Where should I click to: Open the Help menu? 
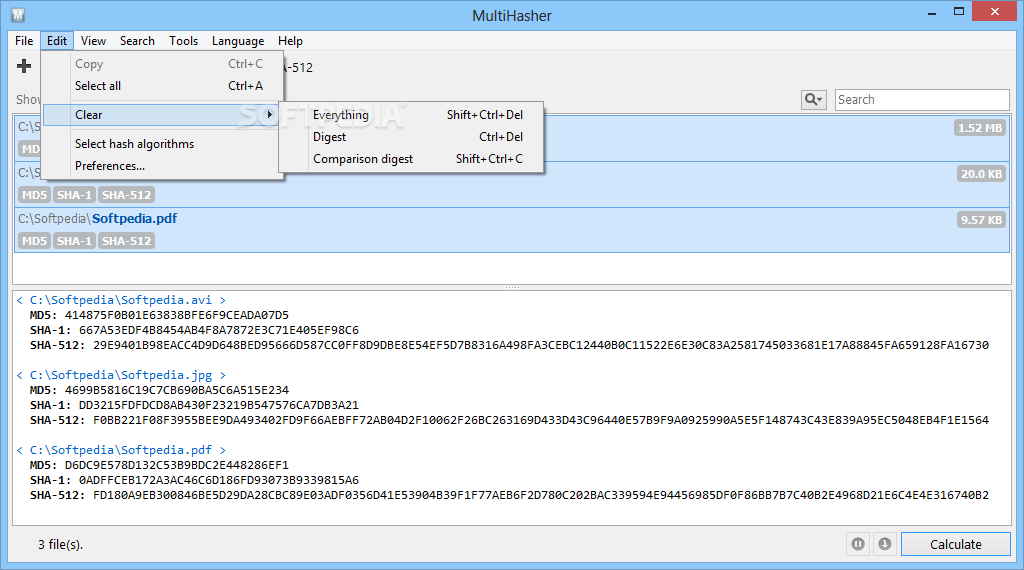coord(290,40)
